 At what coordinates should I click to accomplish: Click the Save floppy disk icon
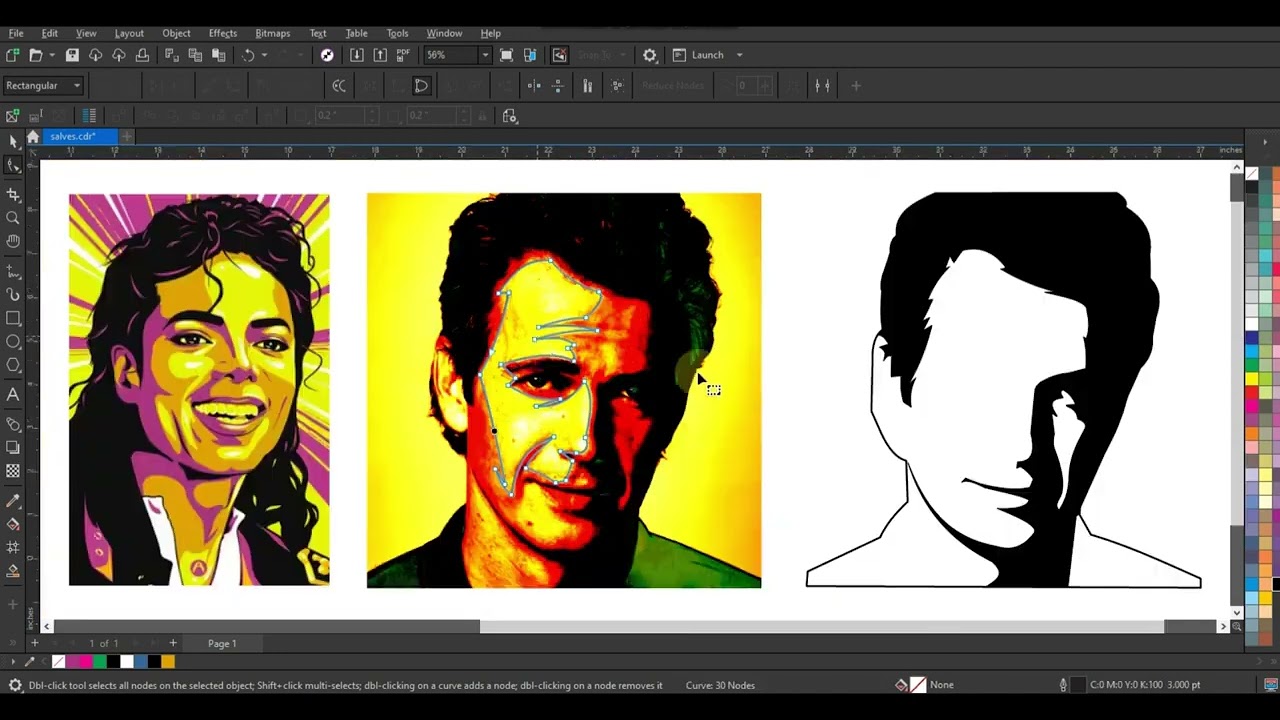click(72, 55)
